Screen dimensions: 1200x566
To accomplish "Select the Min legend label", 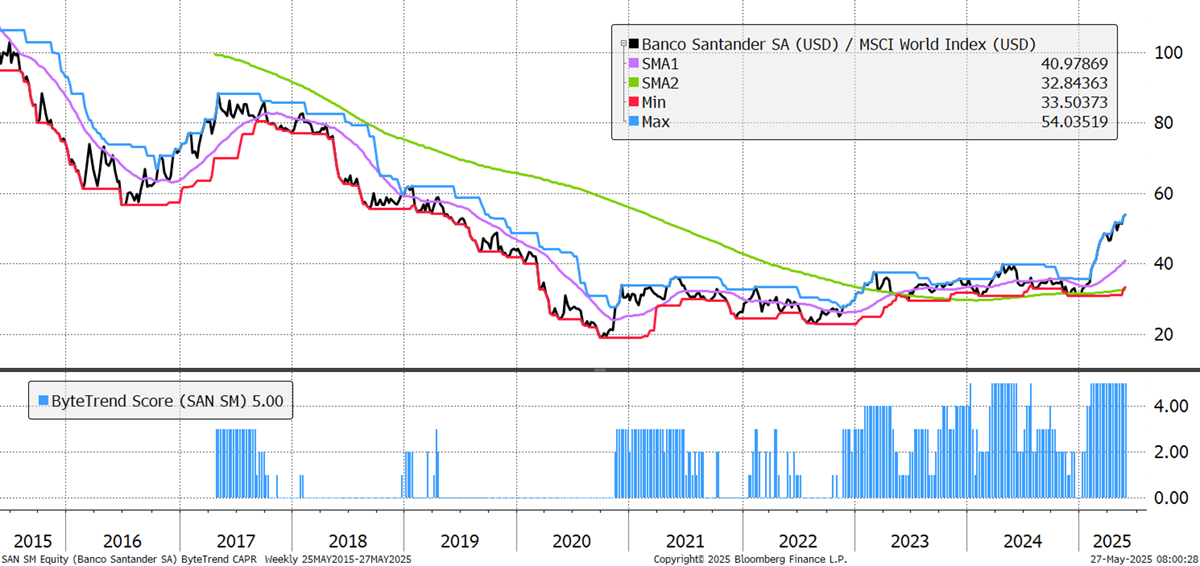I will 653,102.
